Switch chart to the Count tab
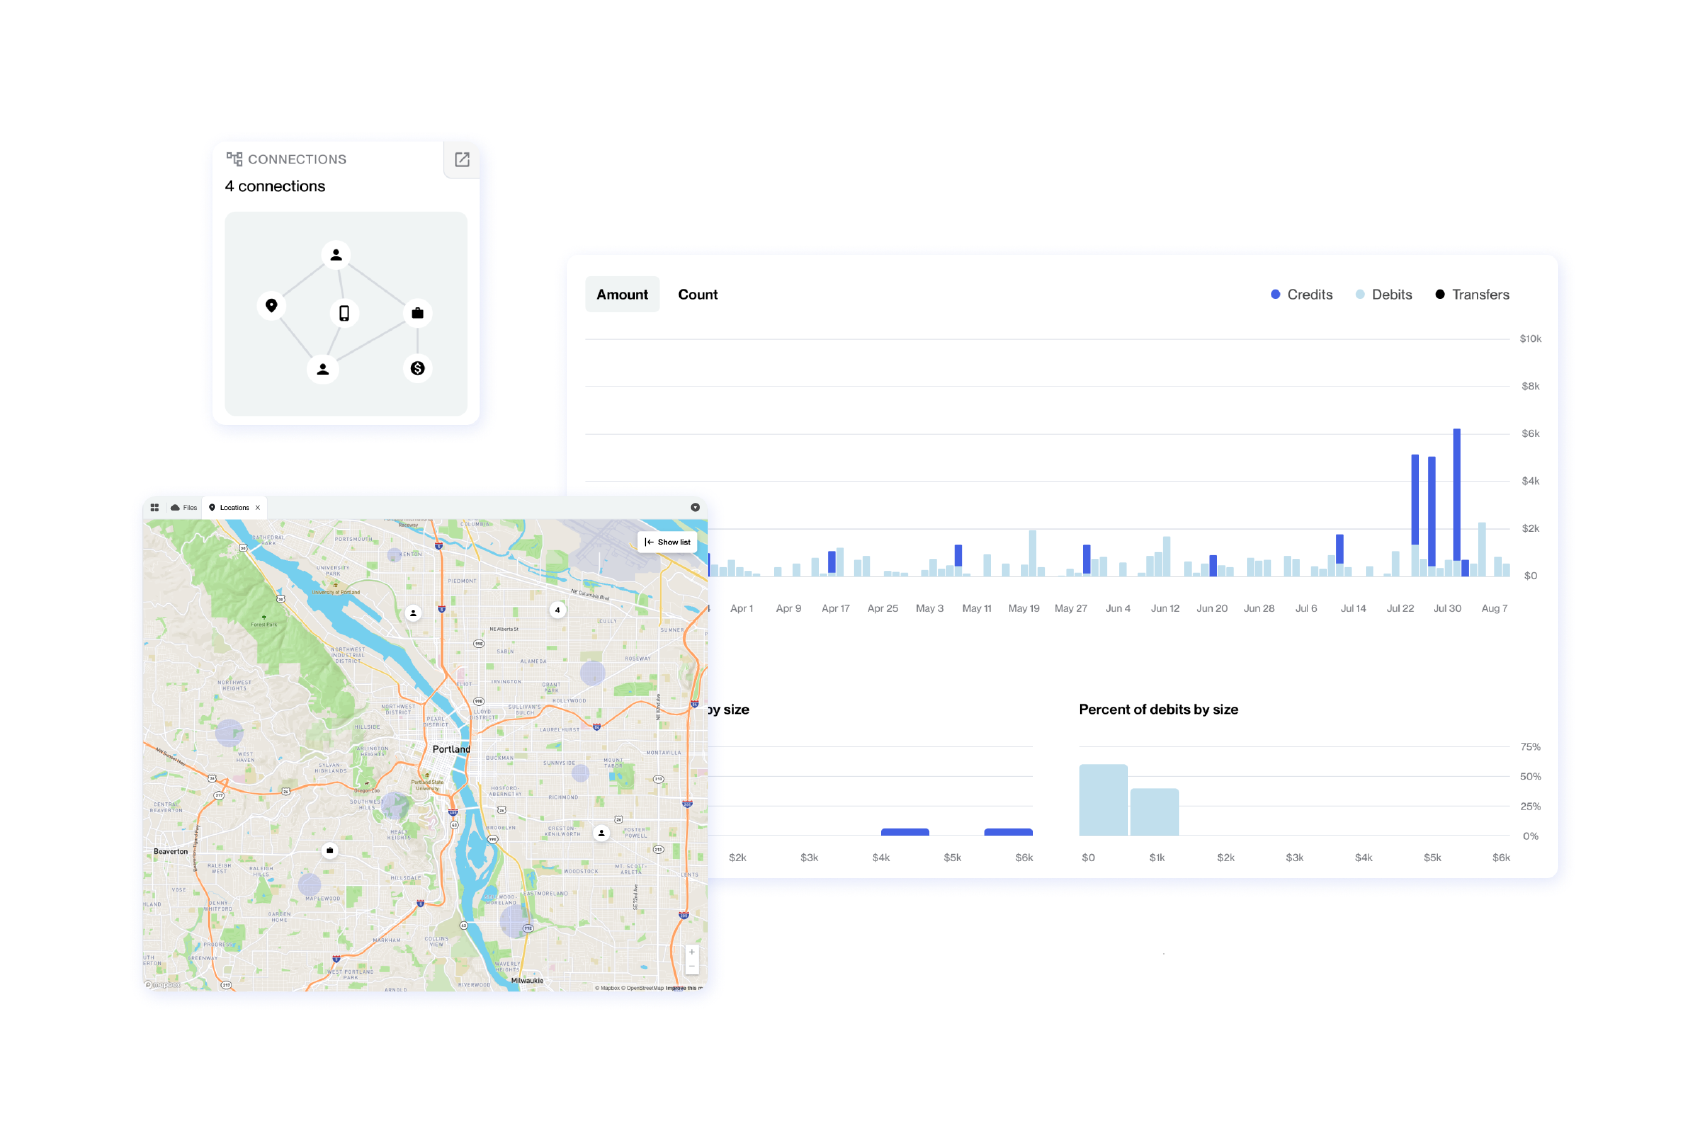 (698, 294)
